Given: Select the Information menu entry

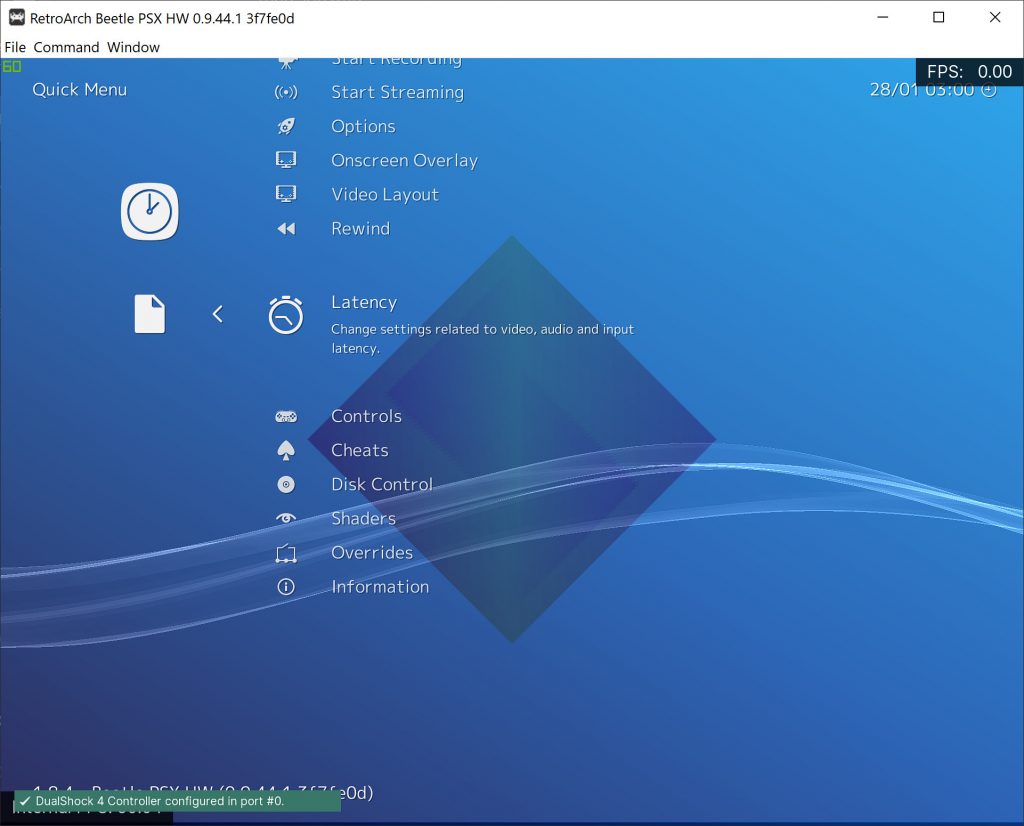Looking at the screenshot, I should [380, 587].
